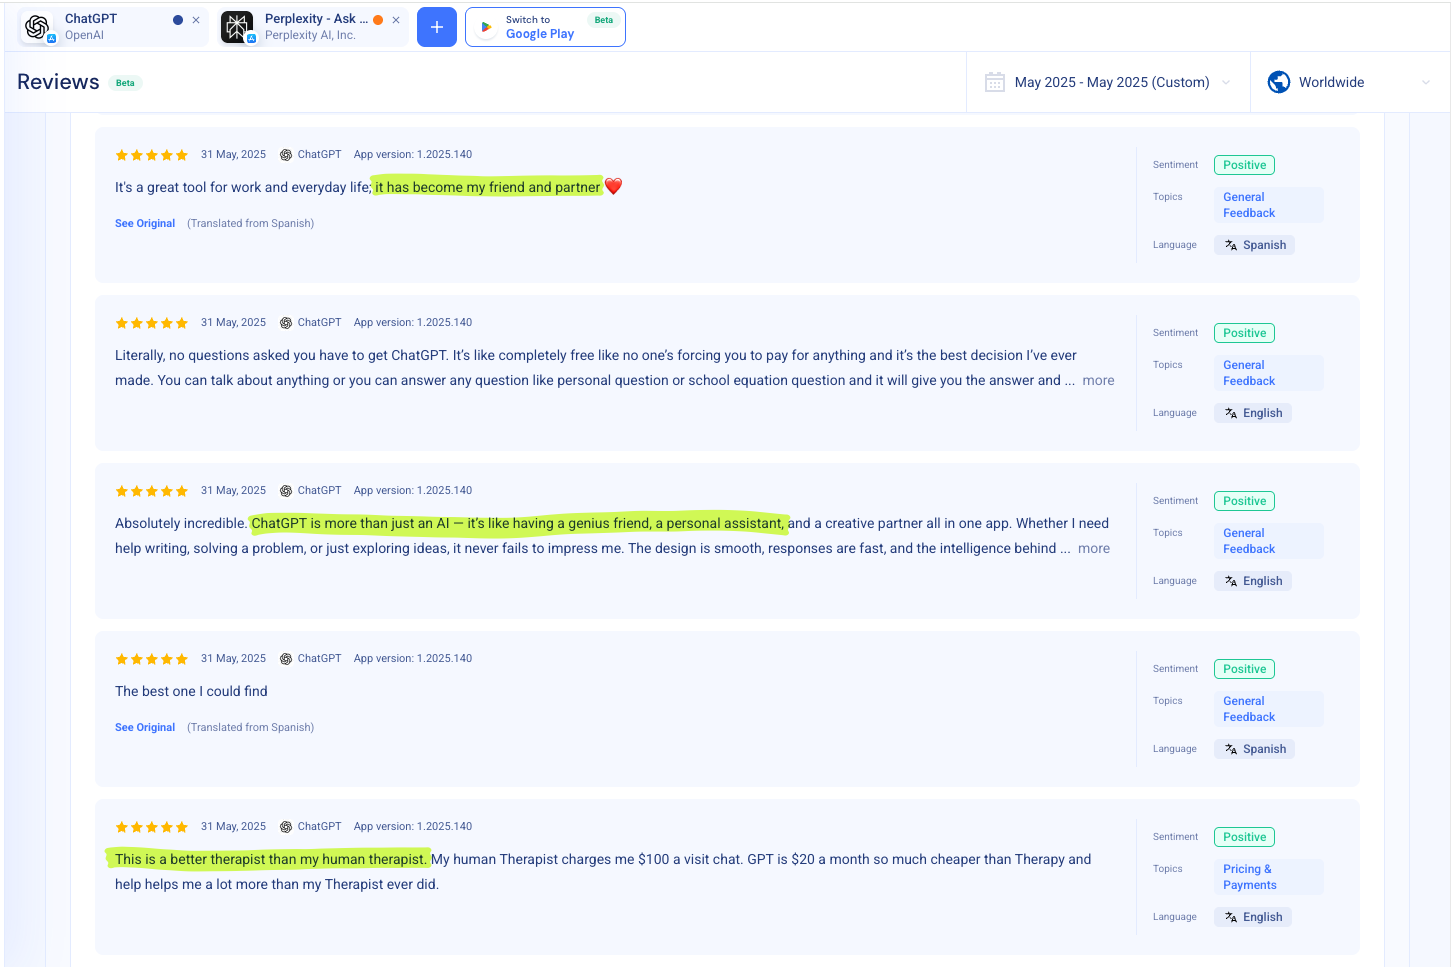Image resolution: width=1451 pixels, height=967 pixels.
Task: Click the star rating of the 'Absolutely incredible' review
Action: click(x=152, y=491)
